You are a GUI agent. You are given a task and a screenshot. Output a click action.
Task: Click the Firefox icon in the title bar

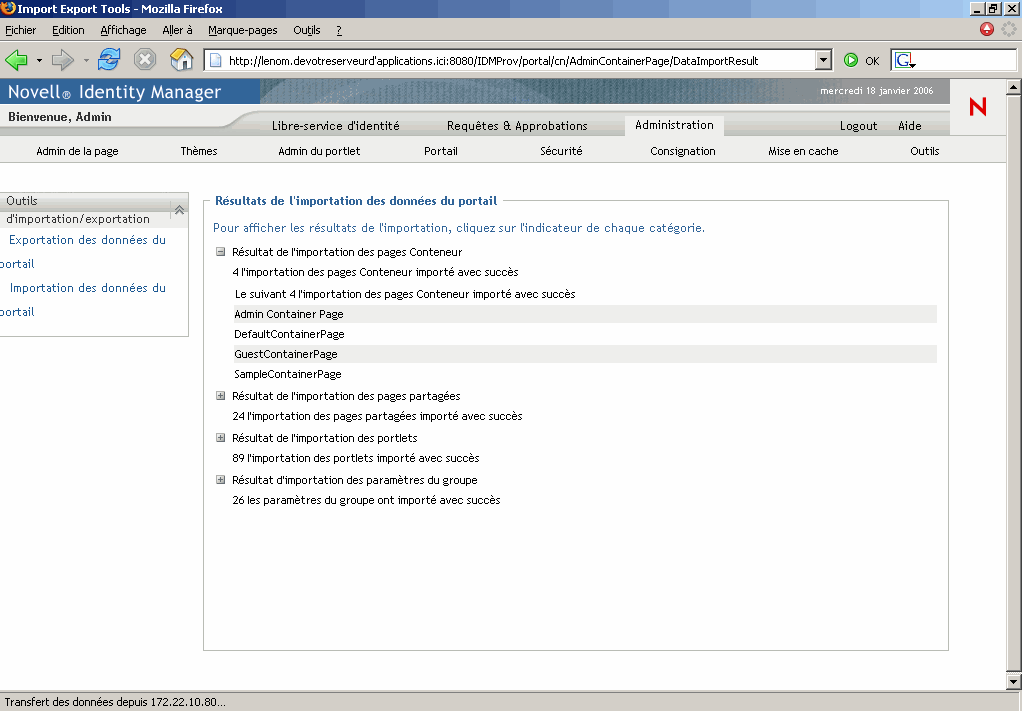coord(8,8)
